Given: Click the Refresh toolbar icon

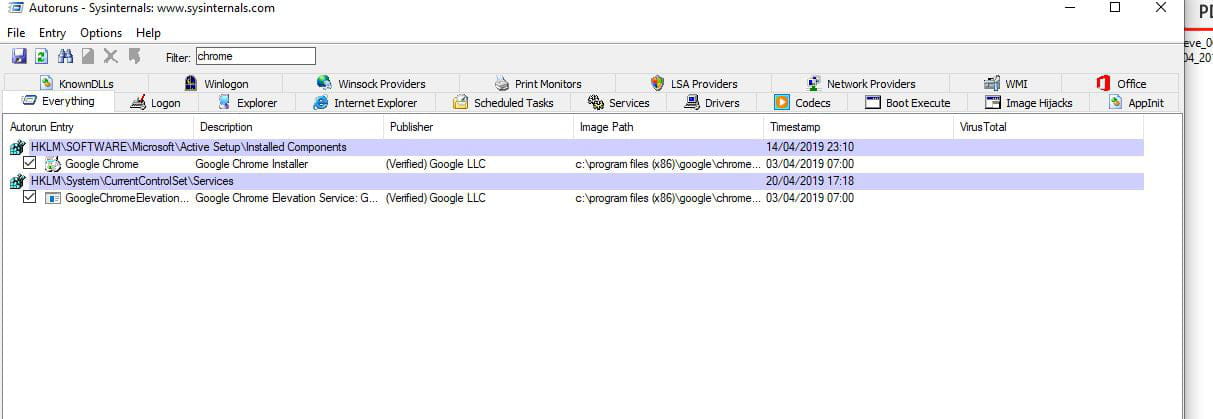Looking at the screenshot, I should click(42, 56).
